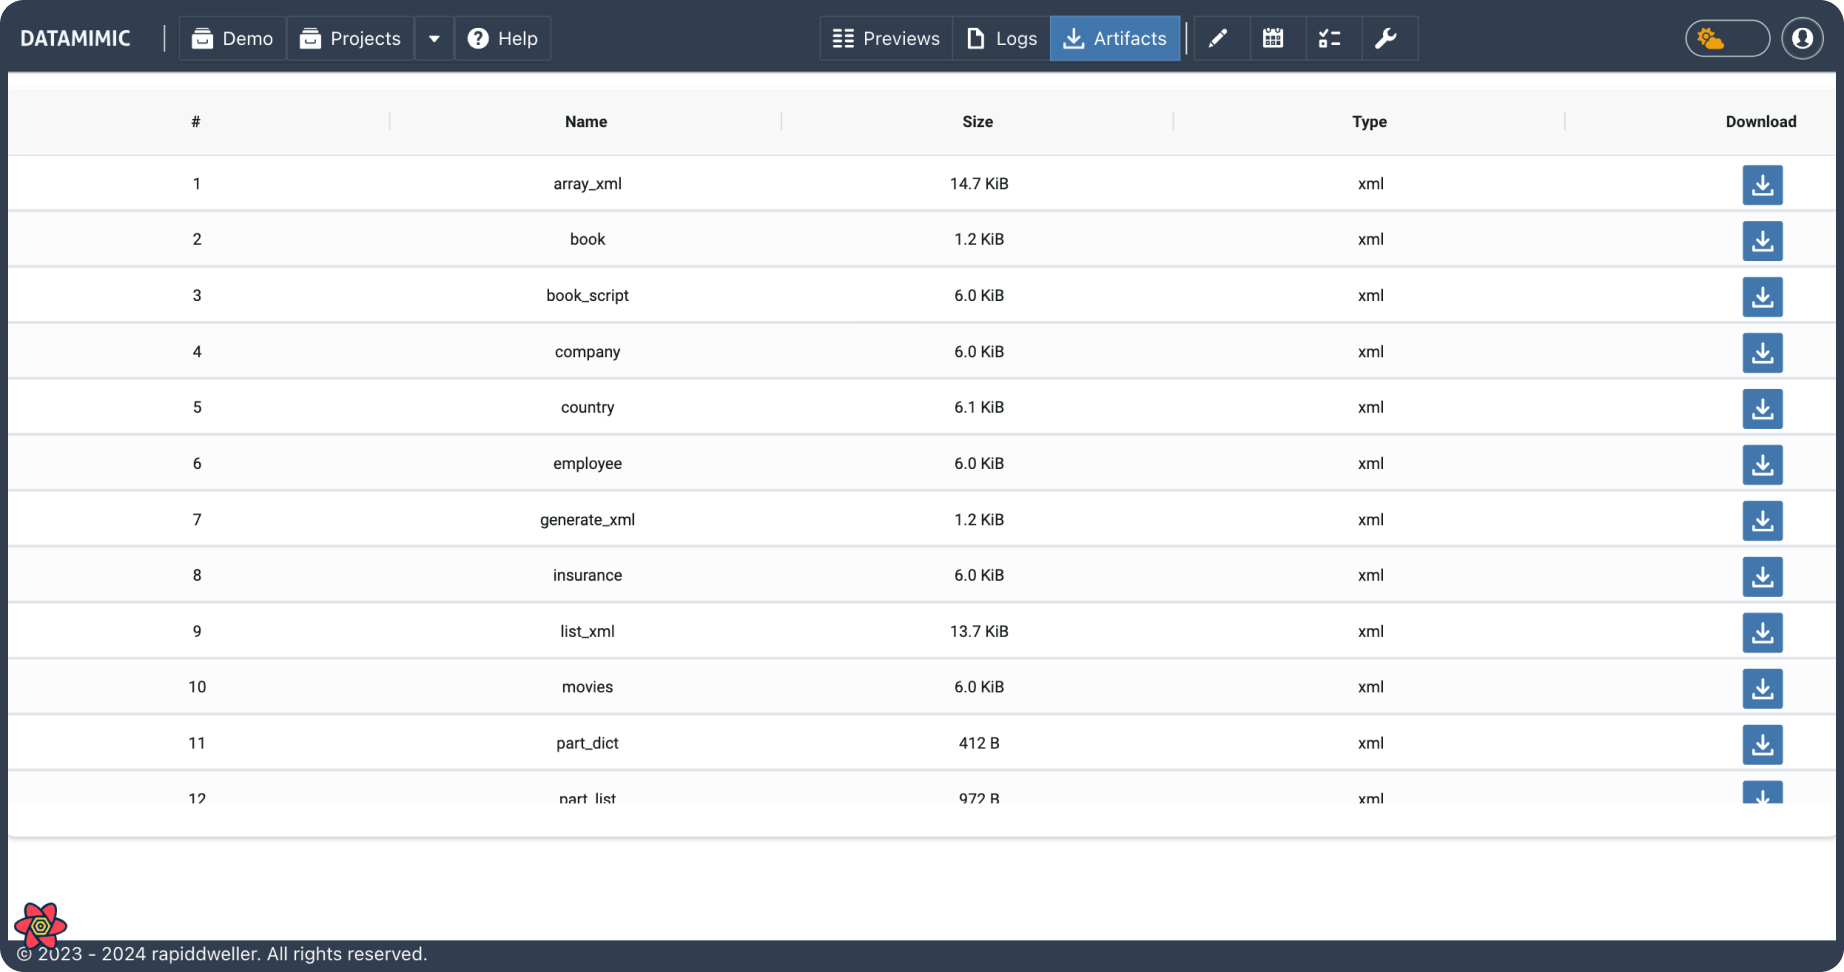Image resolution: width=1844 pixels, height=972 pixels.
Task: Open the calendar schedule icon
Action: (1273, 39)
